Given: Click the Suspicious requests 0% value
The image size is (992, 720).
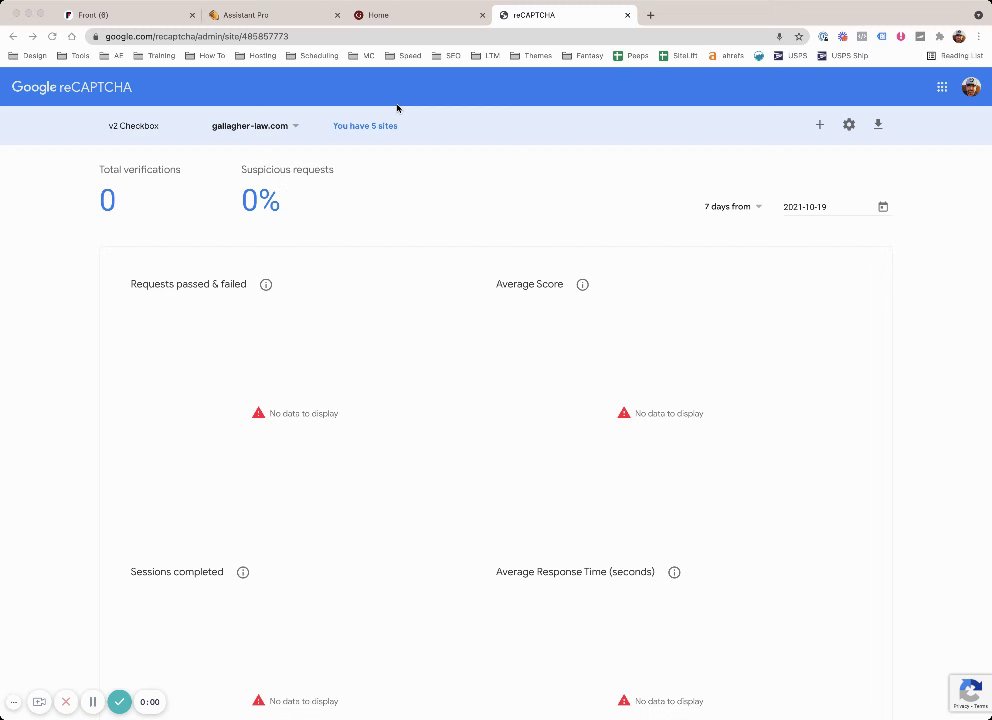Looking at the screenshot, I should click(x=261, y=201).
